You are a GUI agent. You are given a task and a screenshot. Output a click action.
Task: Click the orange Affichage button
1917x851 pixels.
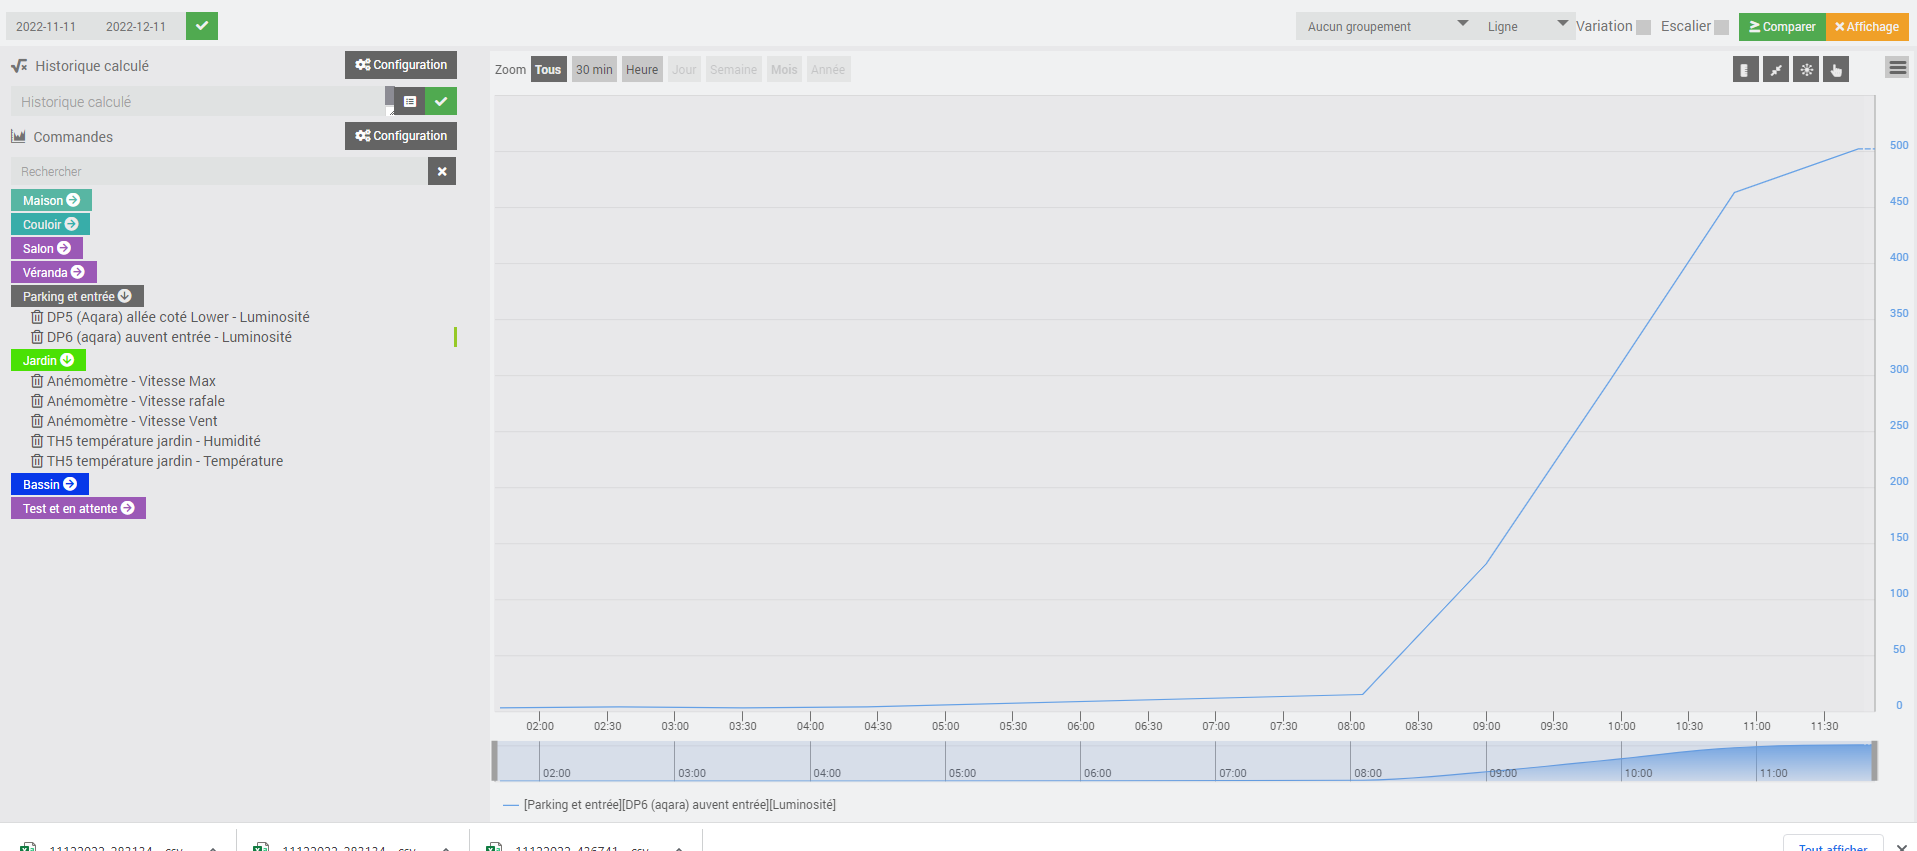click(1867, 27)
